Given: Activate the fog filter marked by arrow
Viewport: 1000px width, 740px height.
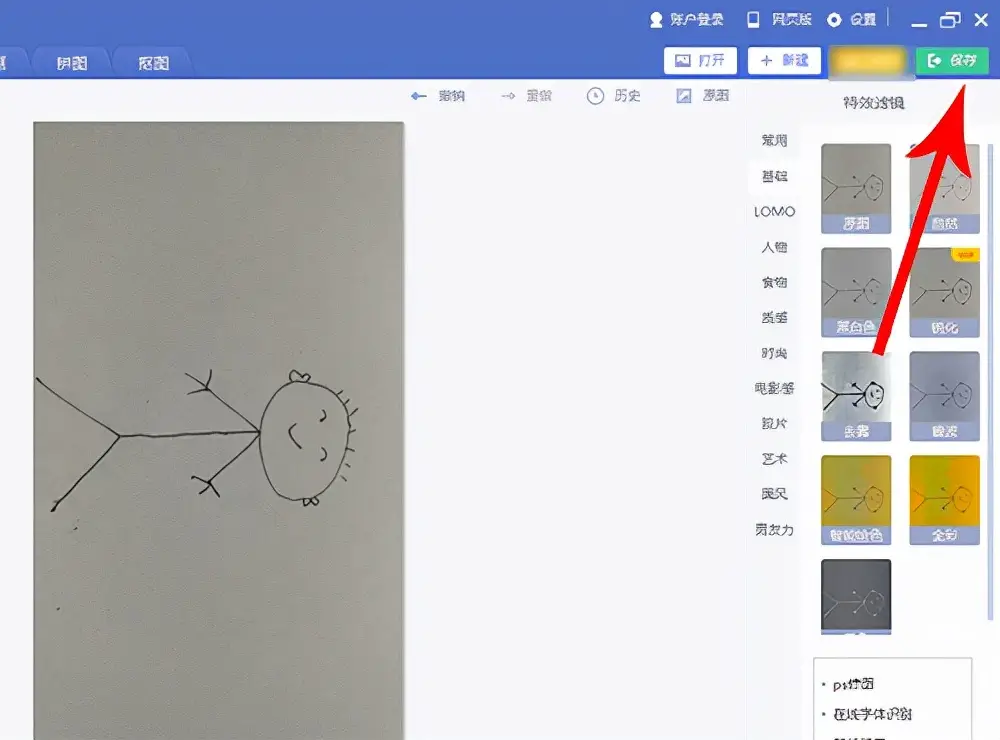Looking at the screenshot, I should tap(855, 395).
